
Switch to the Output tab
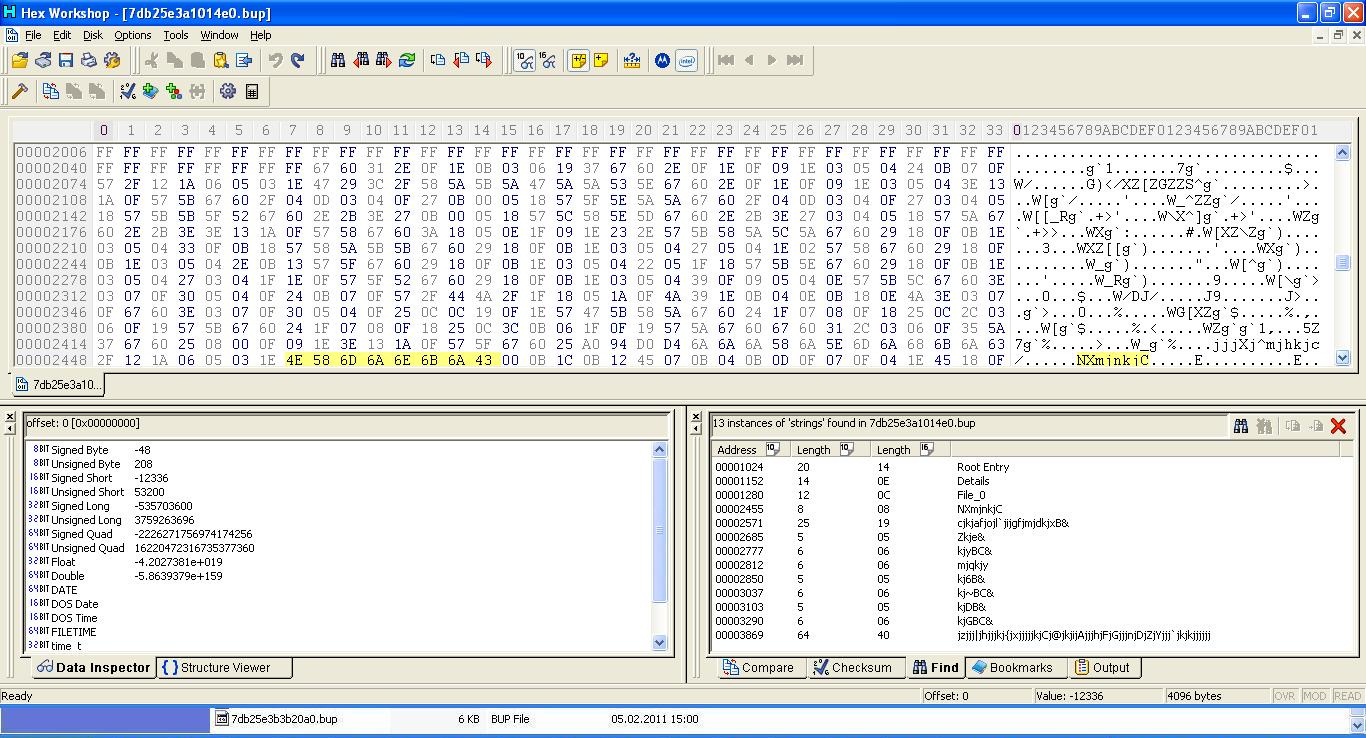(1102, 667)
